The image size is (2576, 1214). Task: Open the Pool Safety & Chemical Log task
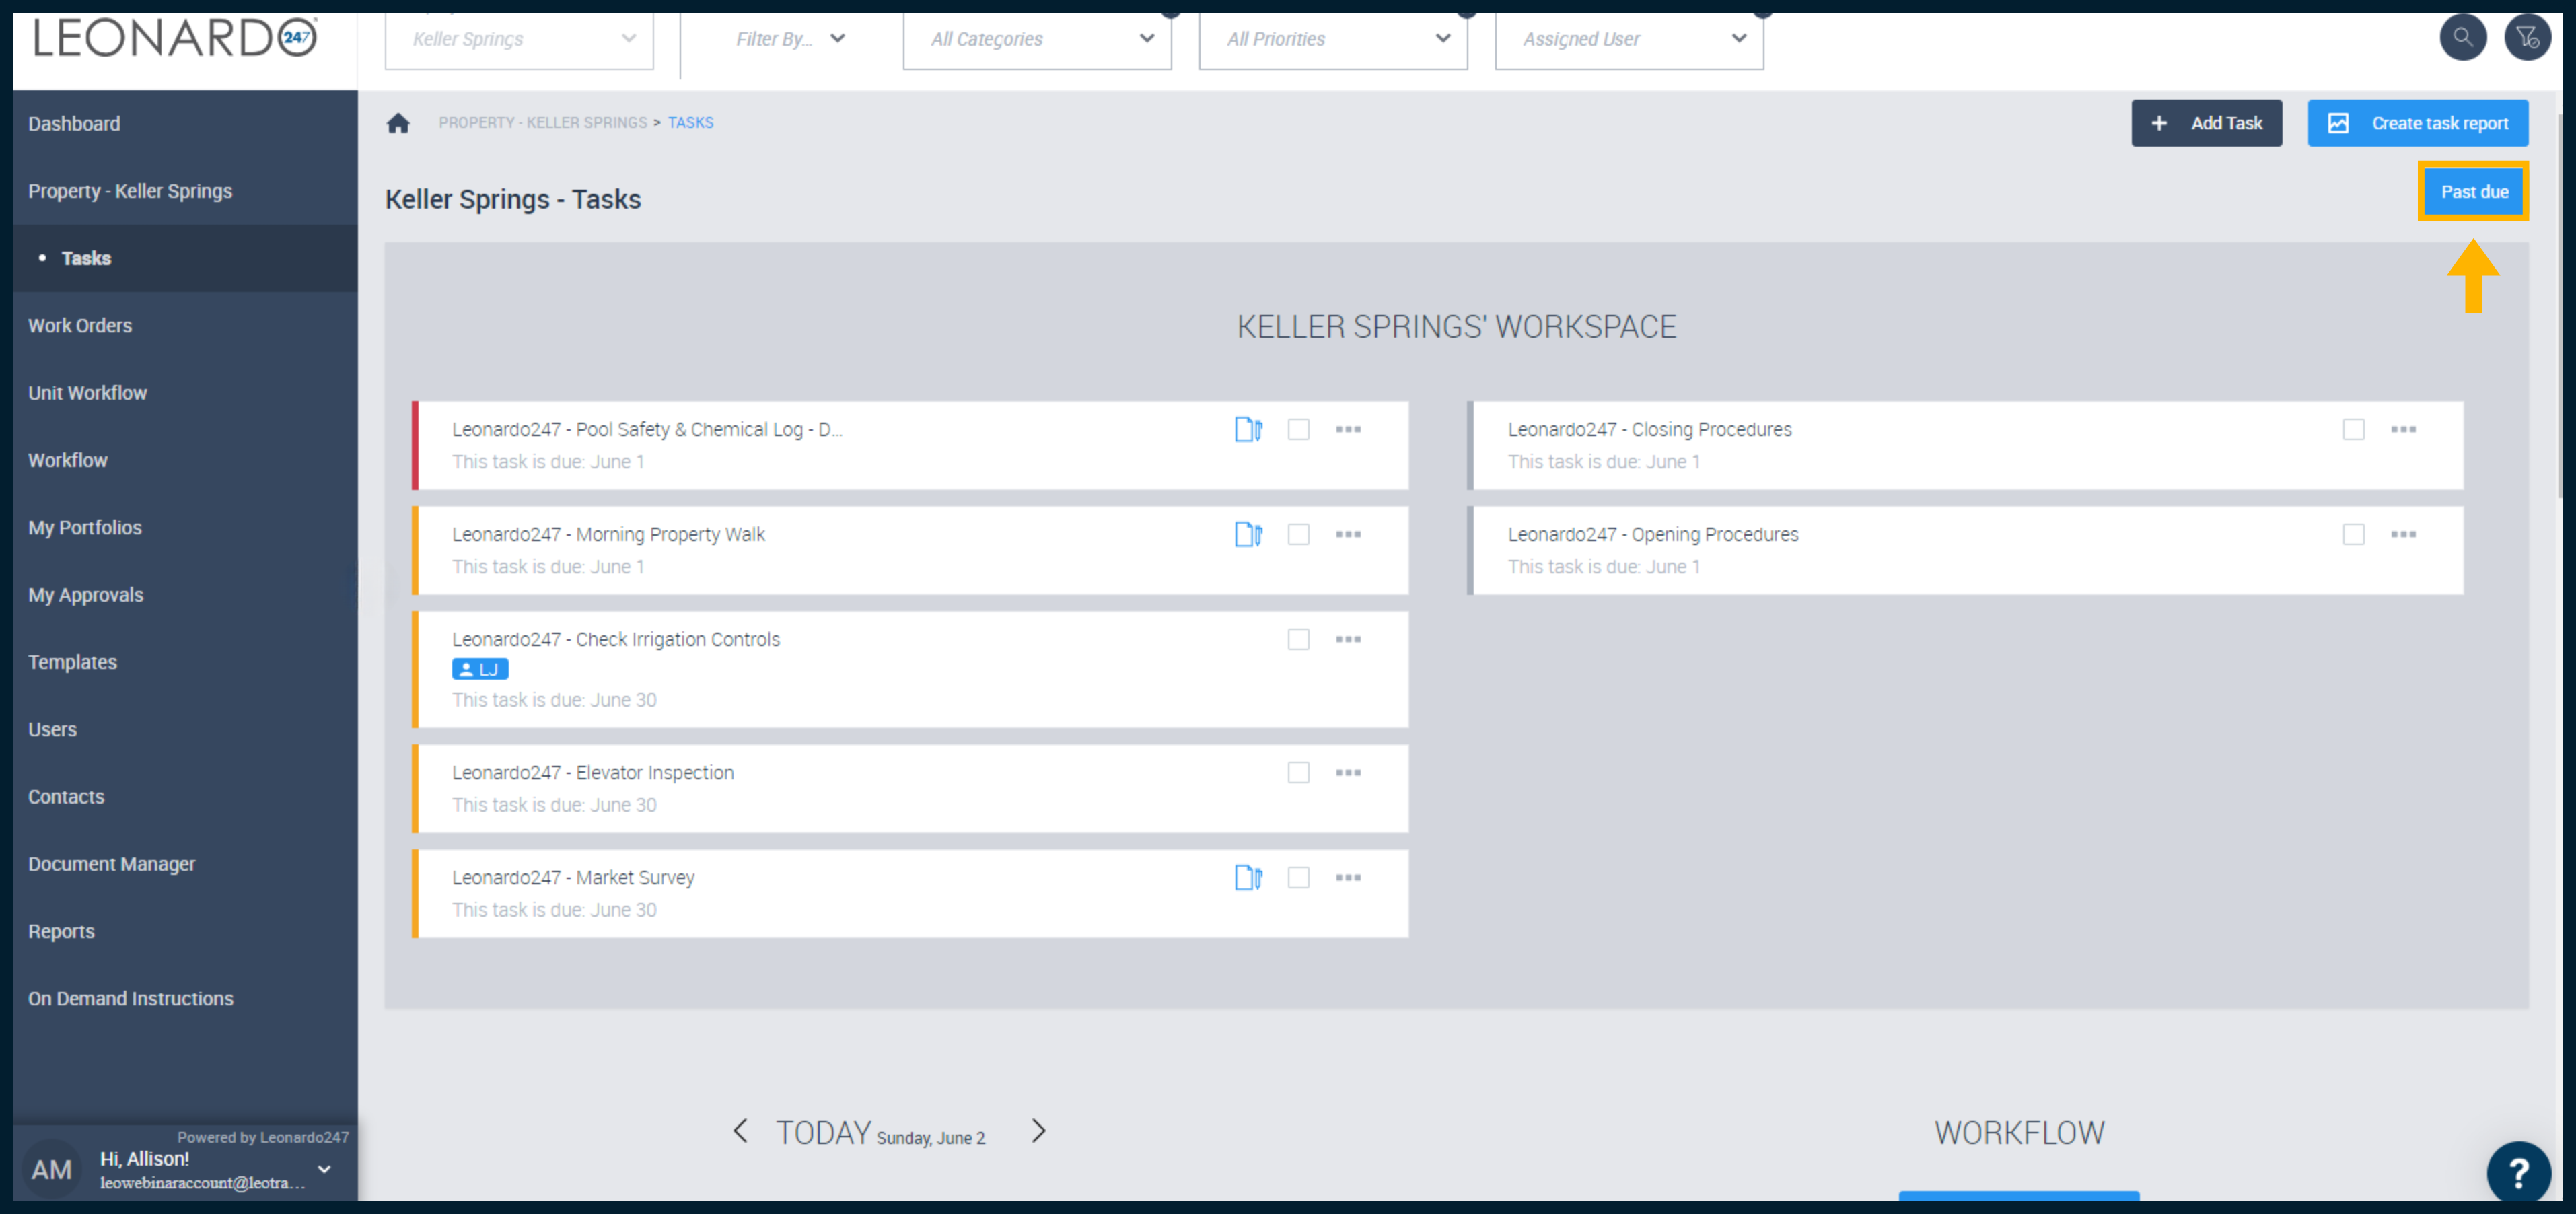pyautogui.click(x=647, y=429)
